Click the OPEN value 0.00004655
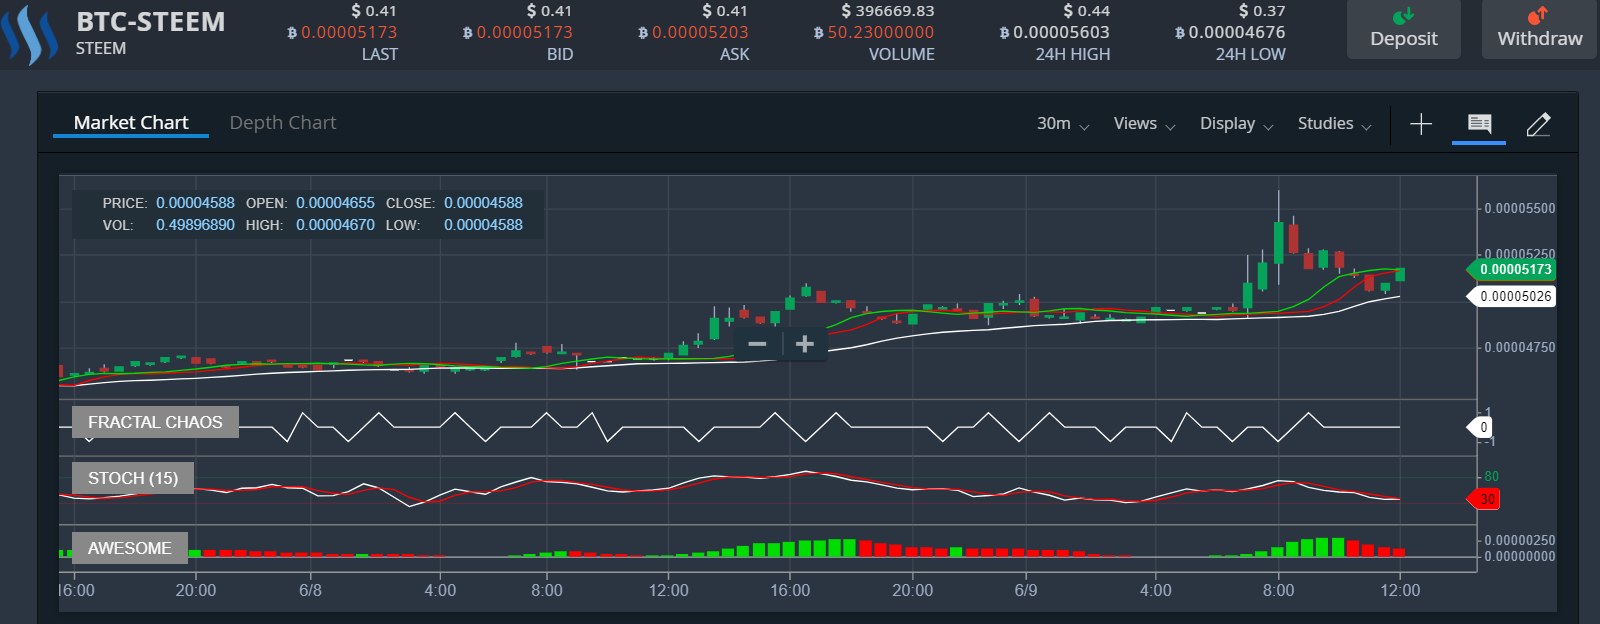Screen dimensions: 1600x624 [x=335, y=203]
